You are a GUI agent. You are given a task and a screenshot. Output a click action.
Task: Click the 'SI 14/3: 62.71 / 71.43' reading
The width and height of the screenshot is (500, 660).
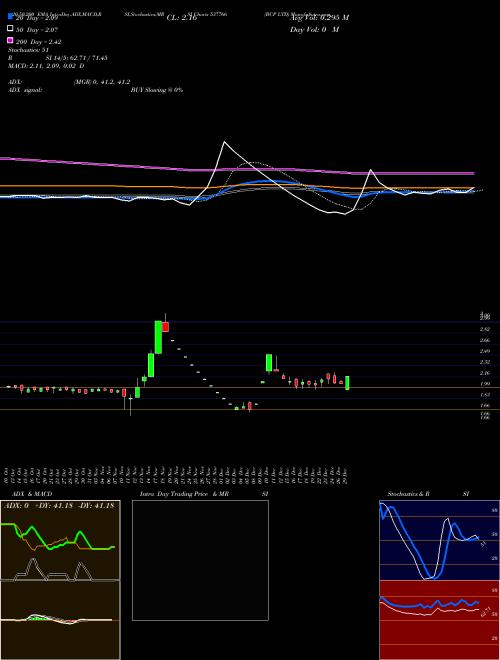(76, 58)
